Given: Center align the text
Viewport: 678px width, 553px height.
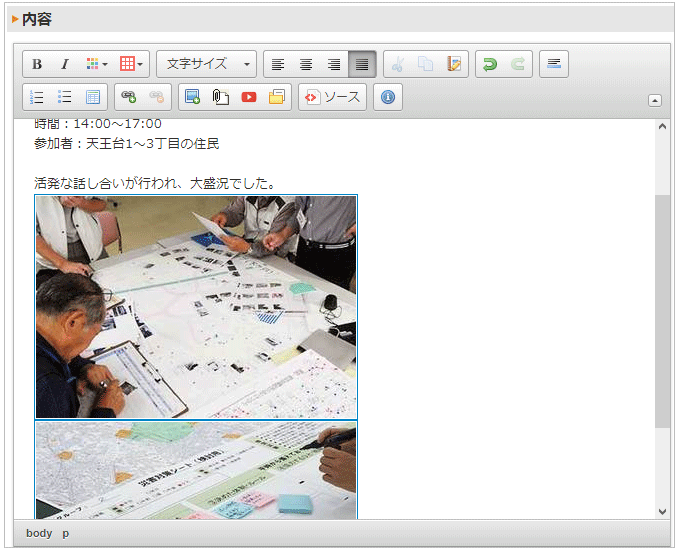Looking at the screenshot, I should pos(306,64).
